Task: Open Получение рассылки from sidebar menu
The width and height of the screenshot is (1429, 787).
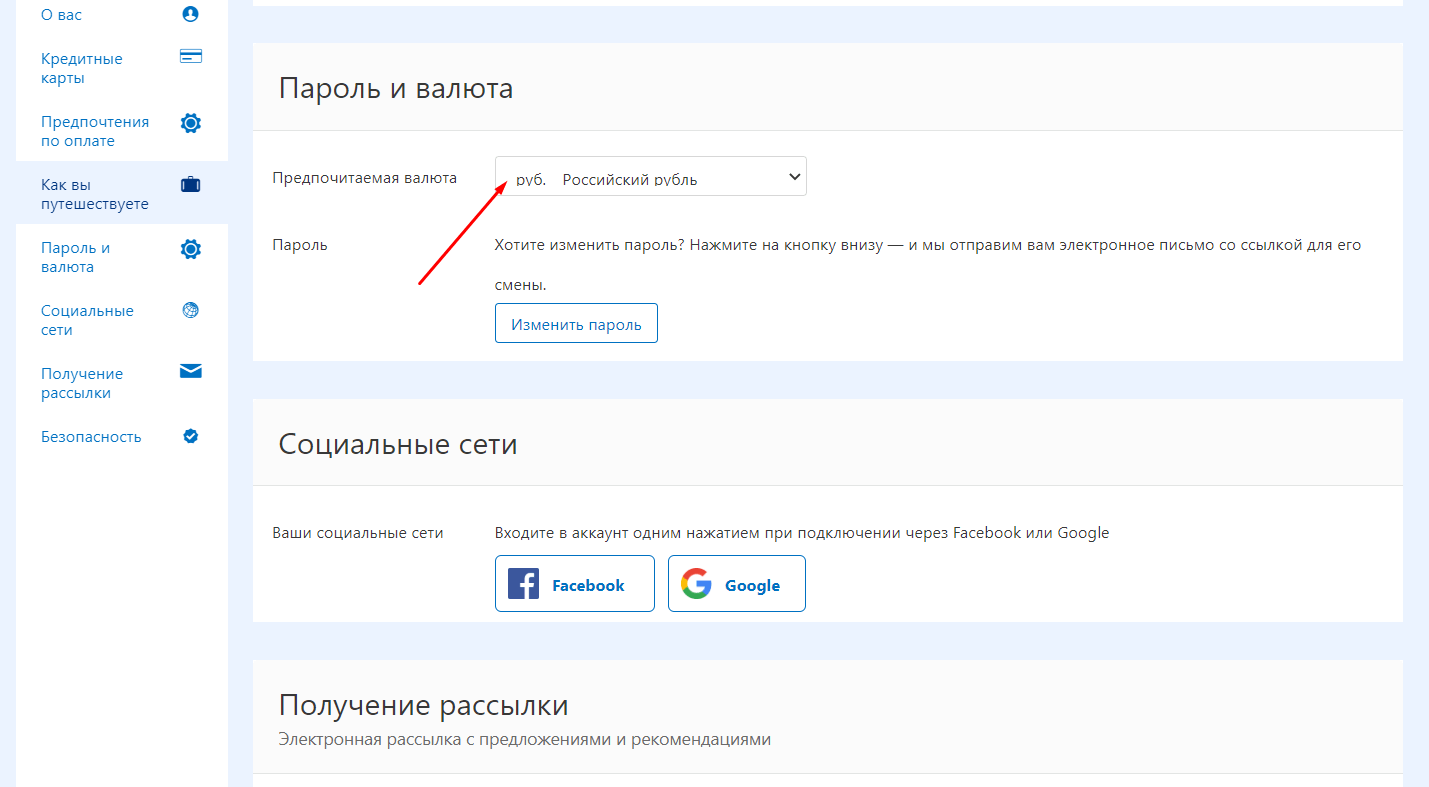Action: point(81,383)
